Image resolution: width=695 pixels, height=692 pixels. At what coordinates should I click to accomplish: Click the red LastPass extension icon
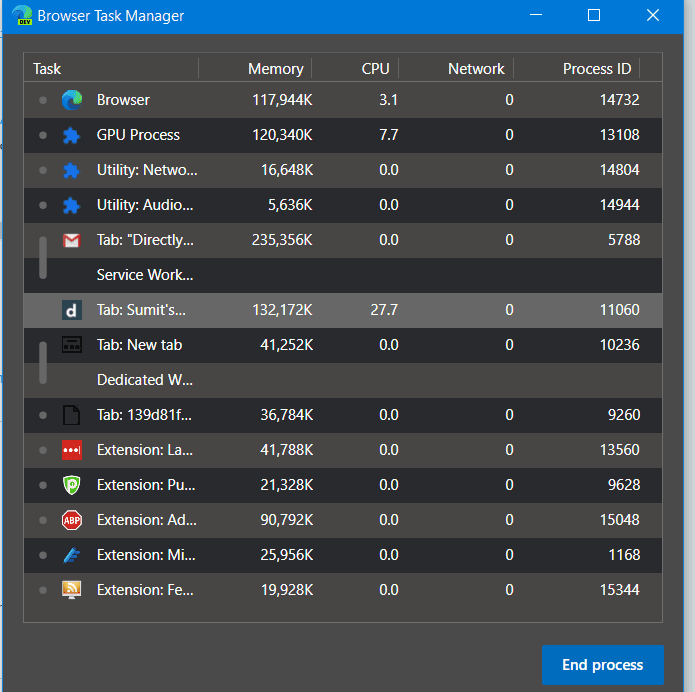(71, 450)
